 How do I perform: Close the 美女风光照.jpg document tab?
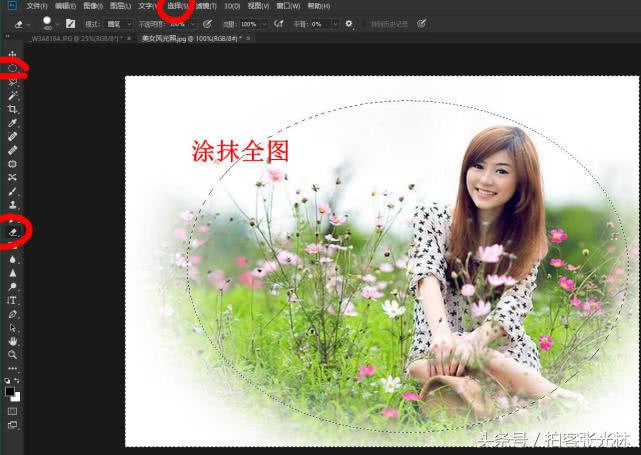point(248,38)
